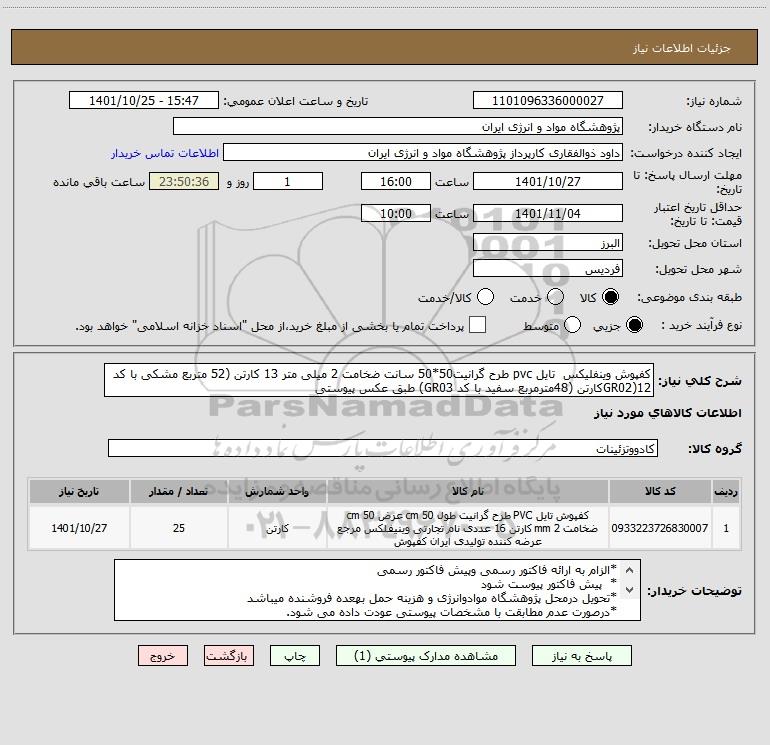Viewport: 770px width, 745px height.
Task: Click the تعداد / مقدار column header
Action: click(x=179, y=491)
